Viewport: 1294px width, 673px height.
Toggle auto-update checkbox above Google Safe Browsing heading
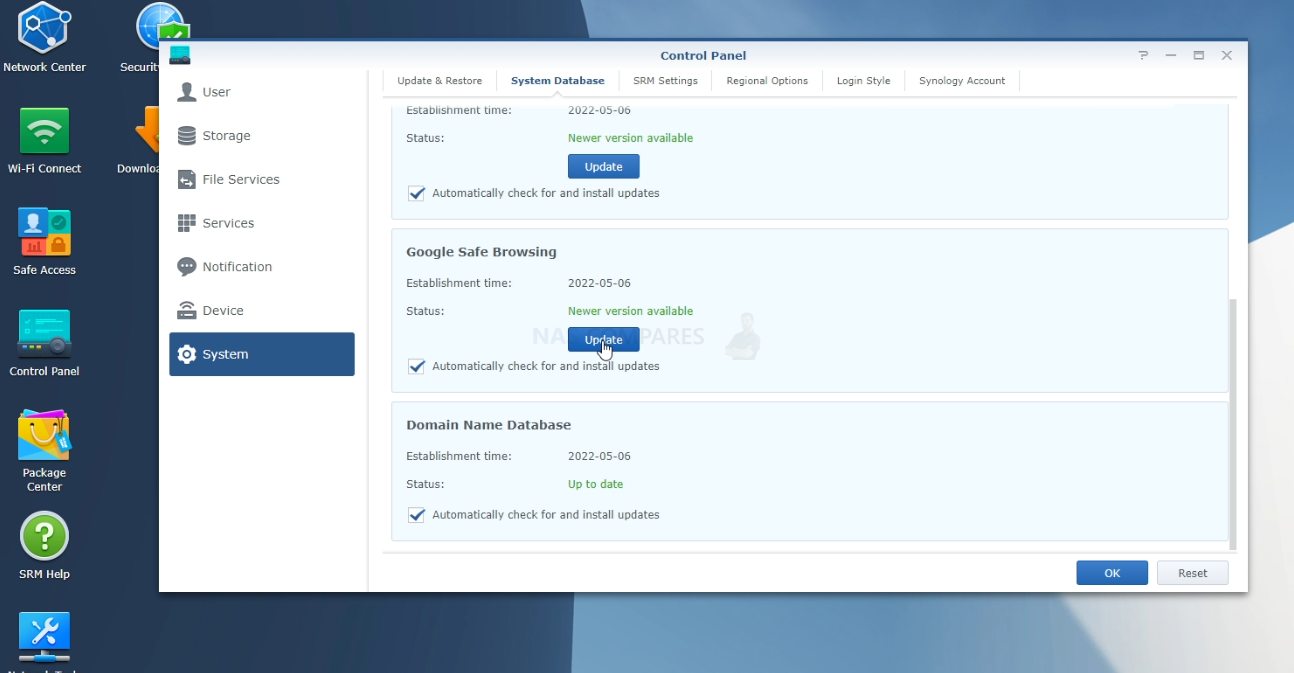[417, 193]
